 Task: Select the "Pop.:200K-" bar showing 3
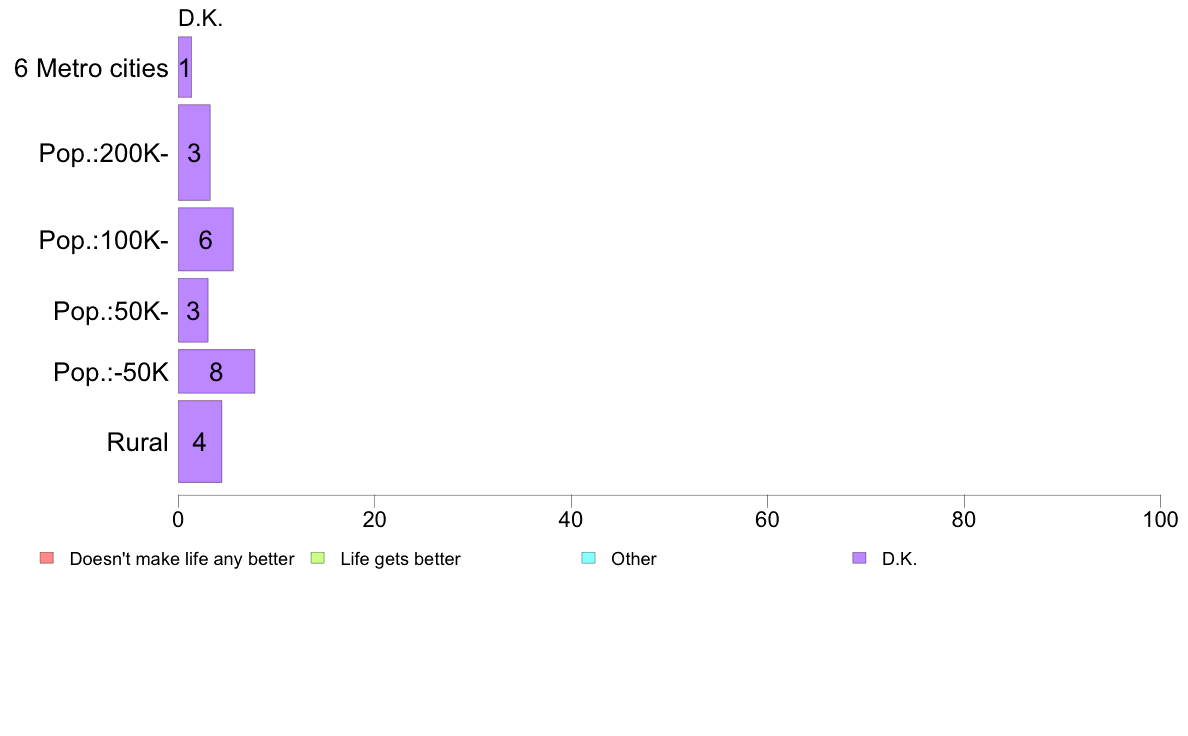click(194, 153)
